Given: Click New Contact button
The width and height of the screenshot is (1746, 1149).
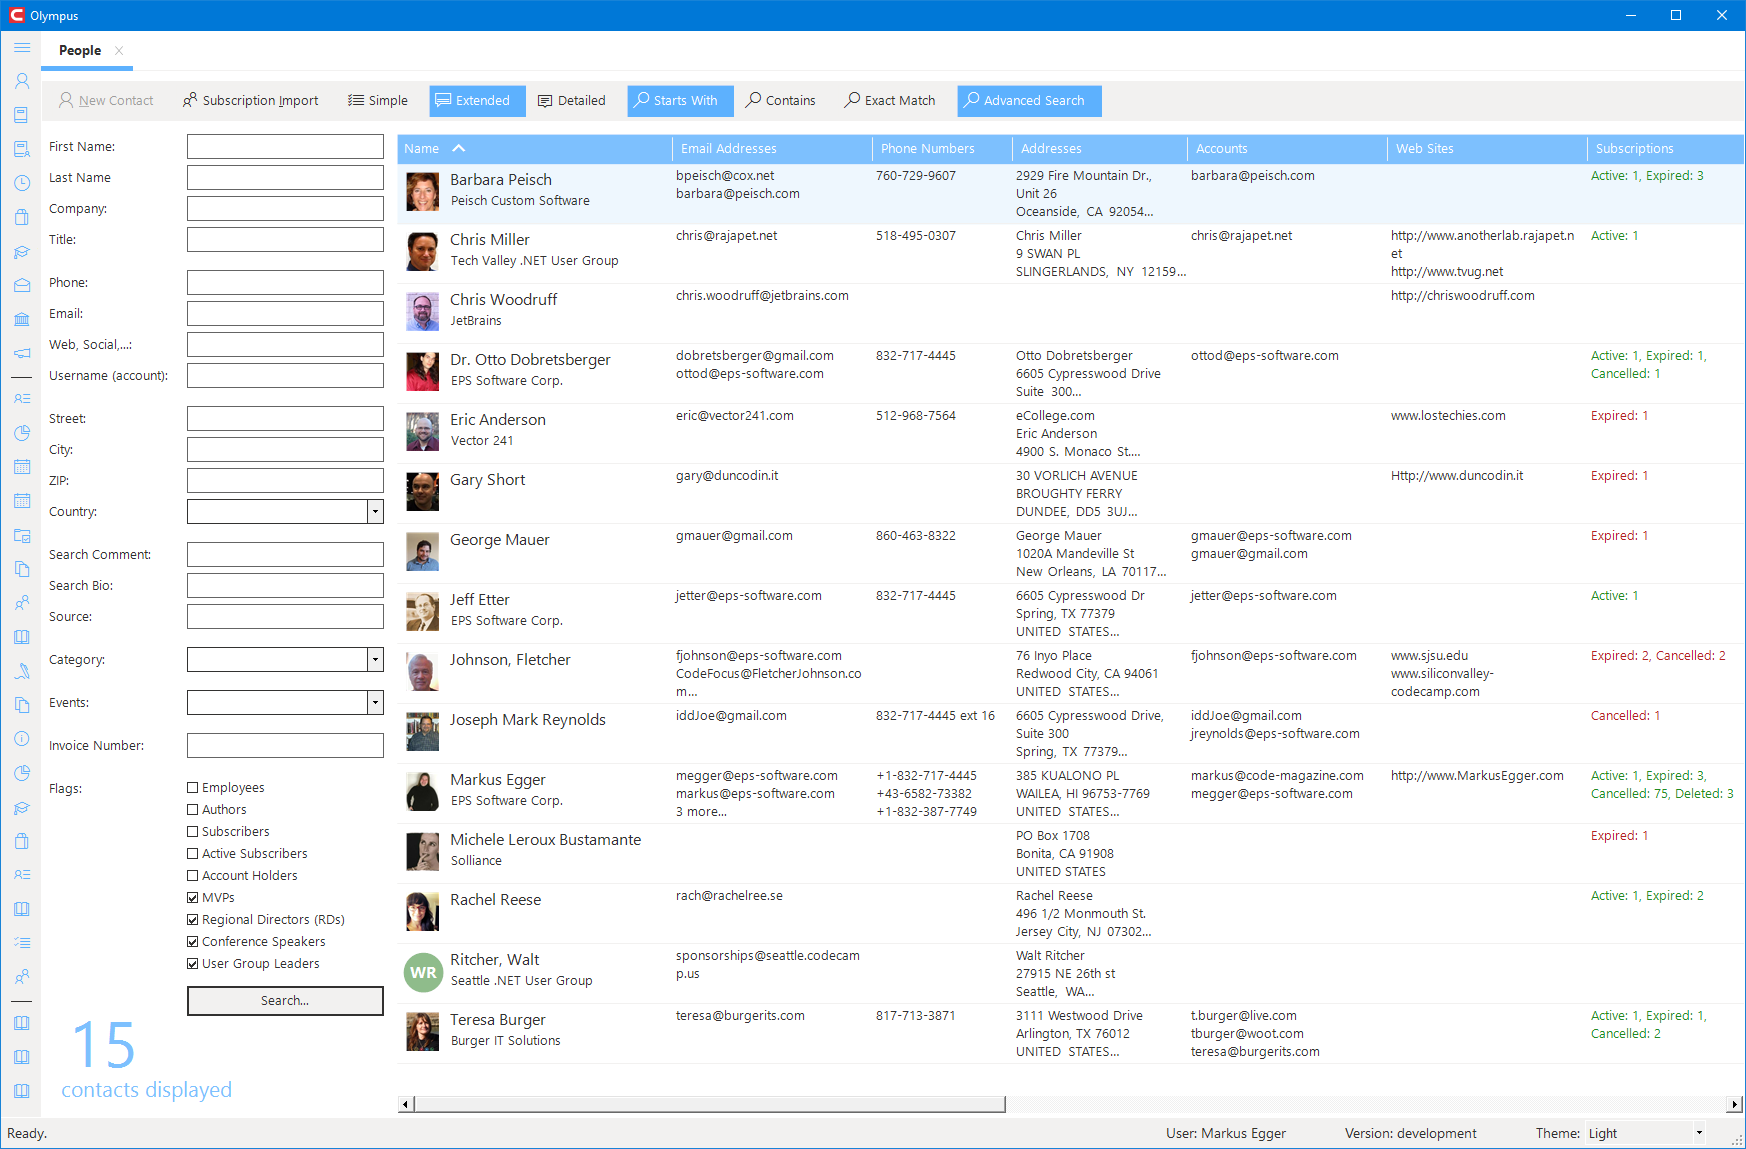Looking at the screenshot, I should pos(106,101).
